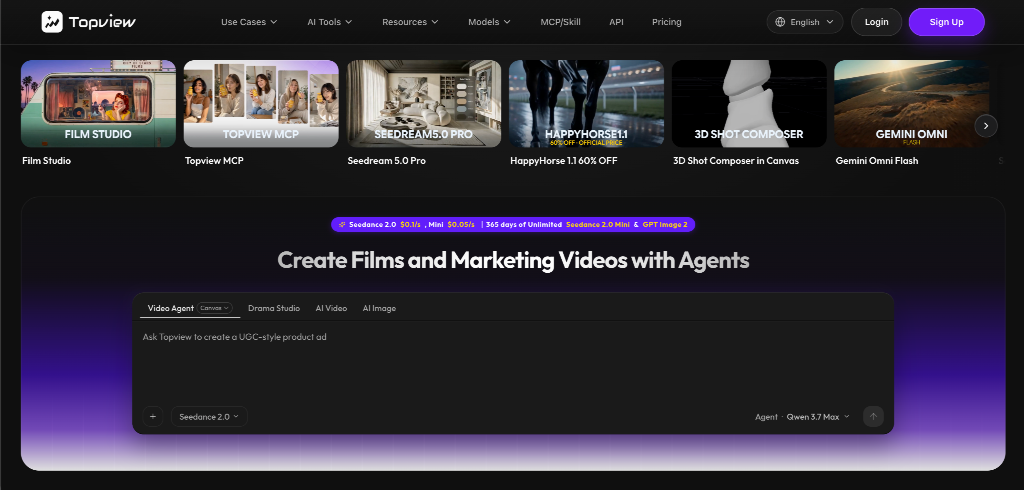Select the Video Agent tab
The image size is (1024, 490).
[170, 308]
